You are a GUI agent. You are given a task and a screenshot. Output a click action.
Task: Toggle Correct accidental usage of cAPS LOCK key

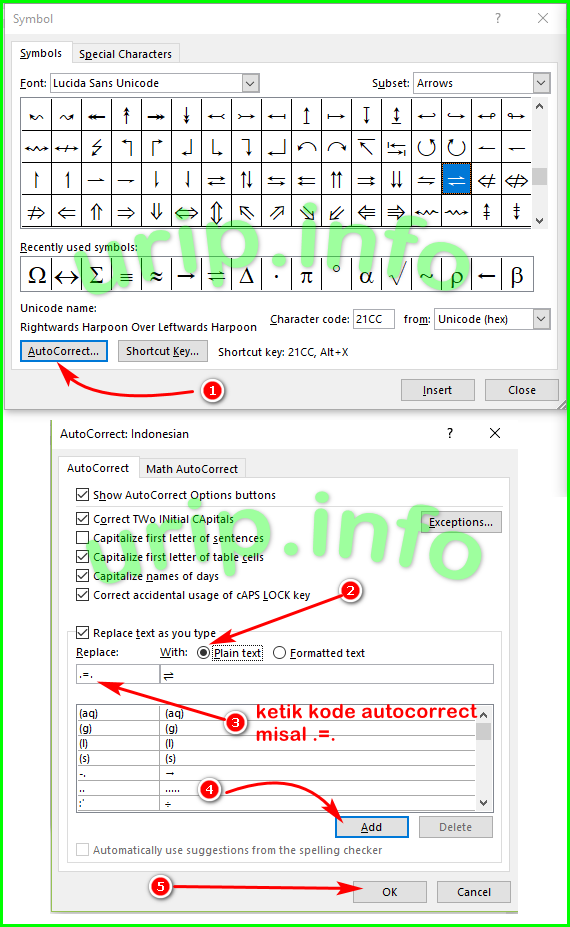pyautogui.click(x=83, y=594)
